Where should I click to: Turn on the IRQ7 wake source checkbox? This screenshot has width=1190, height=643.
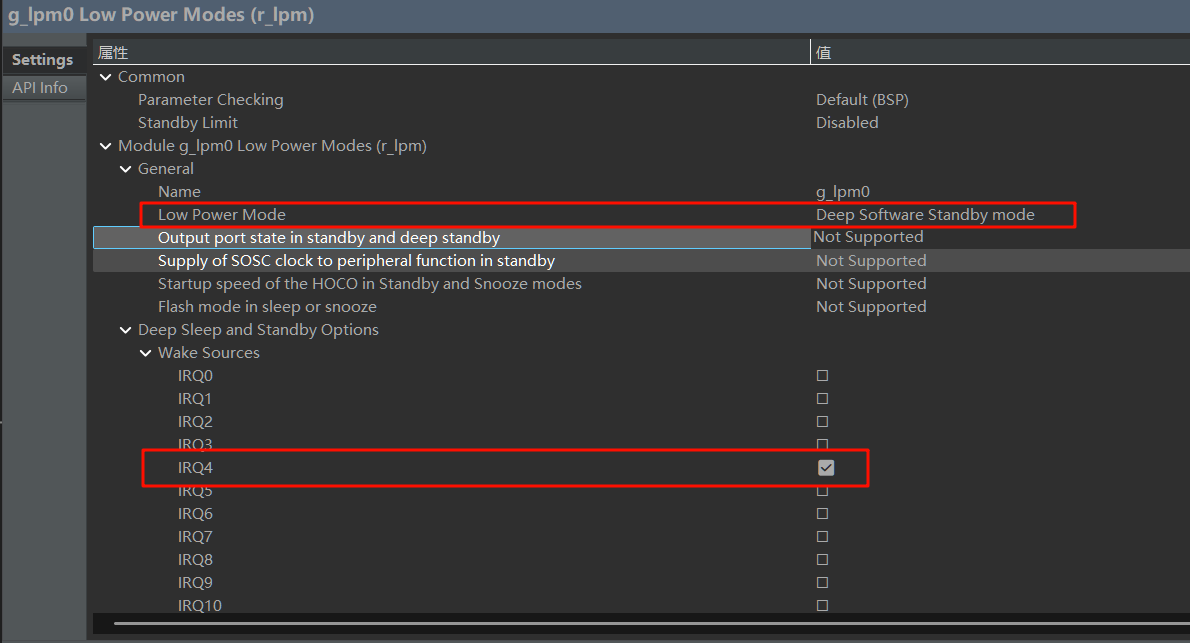click(822, 537)
